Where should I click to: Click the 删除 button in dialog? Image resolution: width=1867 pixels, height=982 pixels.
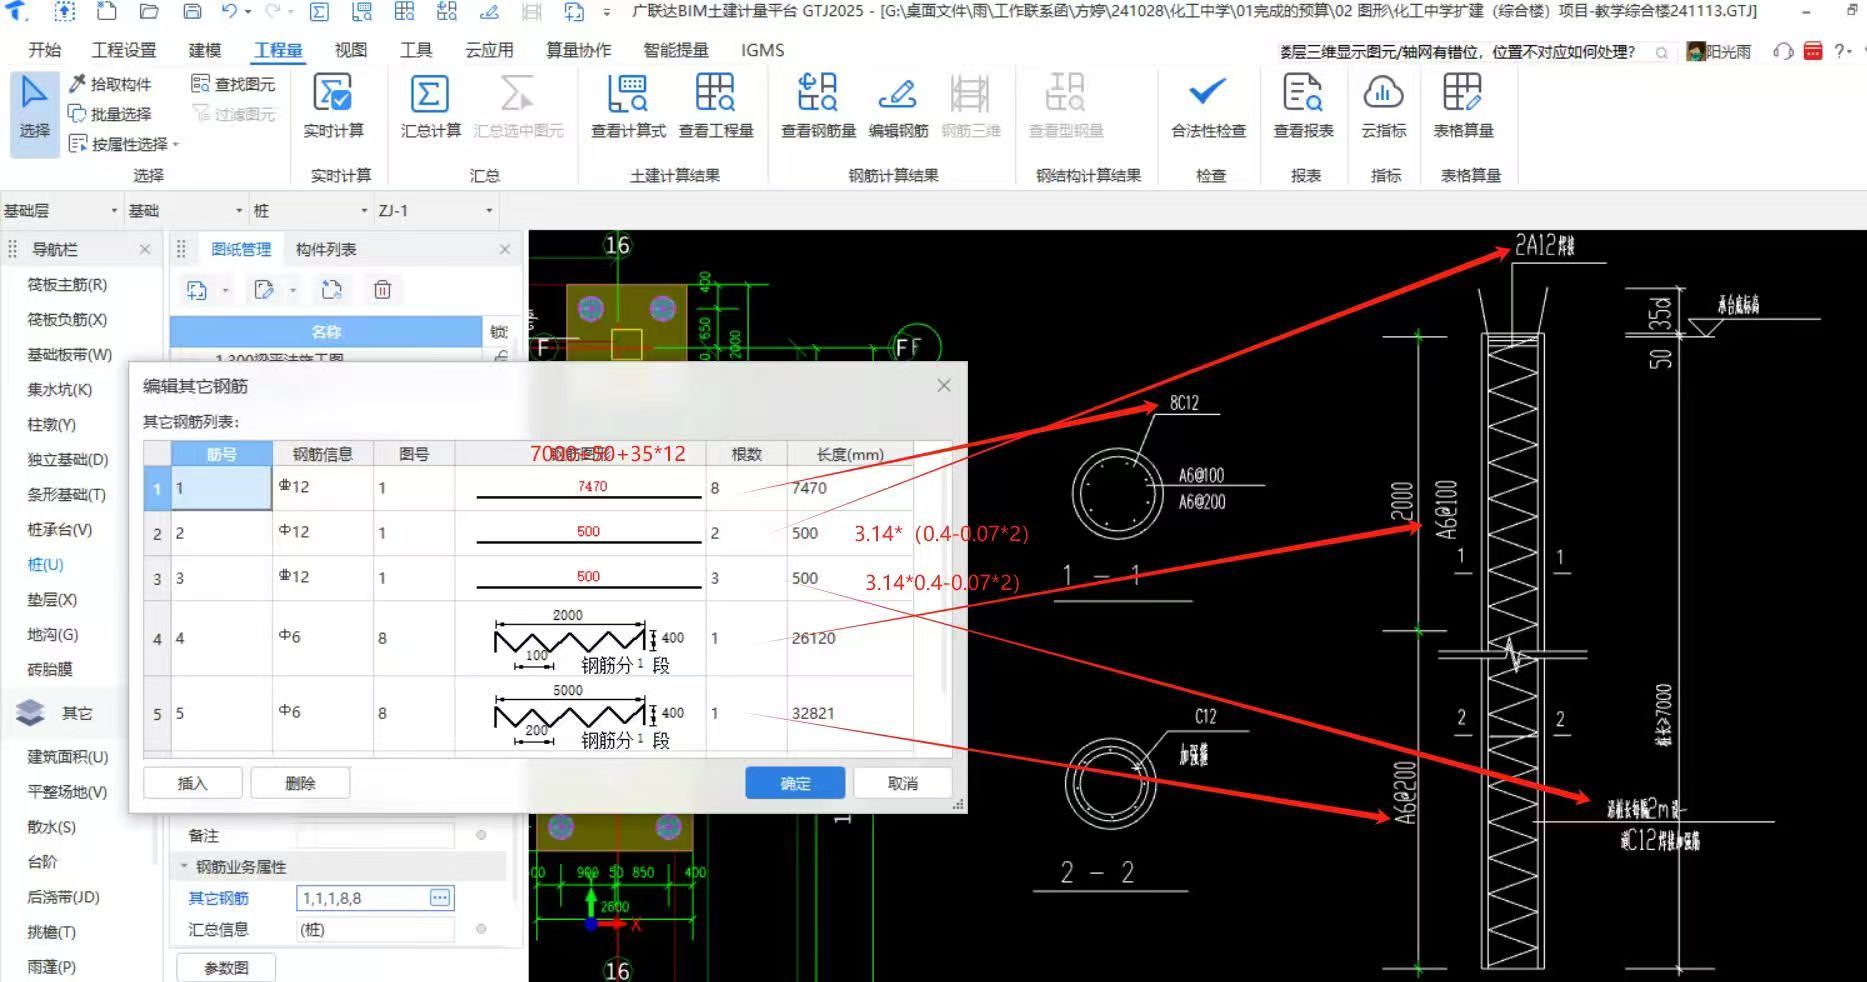(300, 783)
